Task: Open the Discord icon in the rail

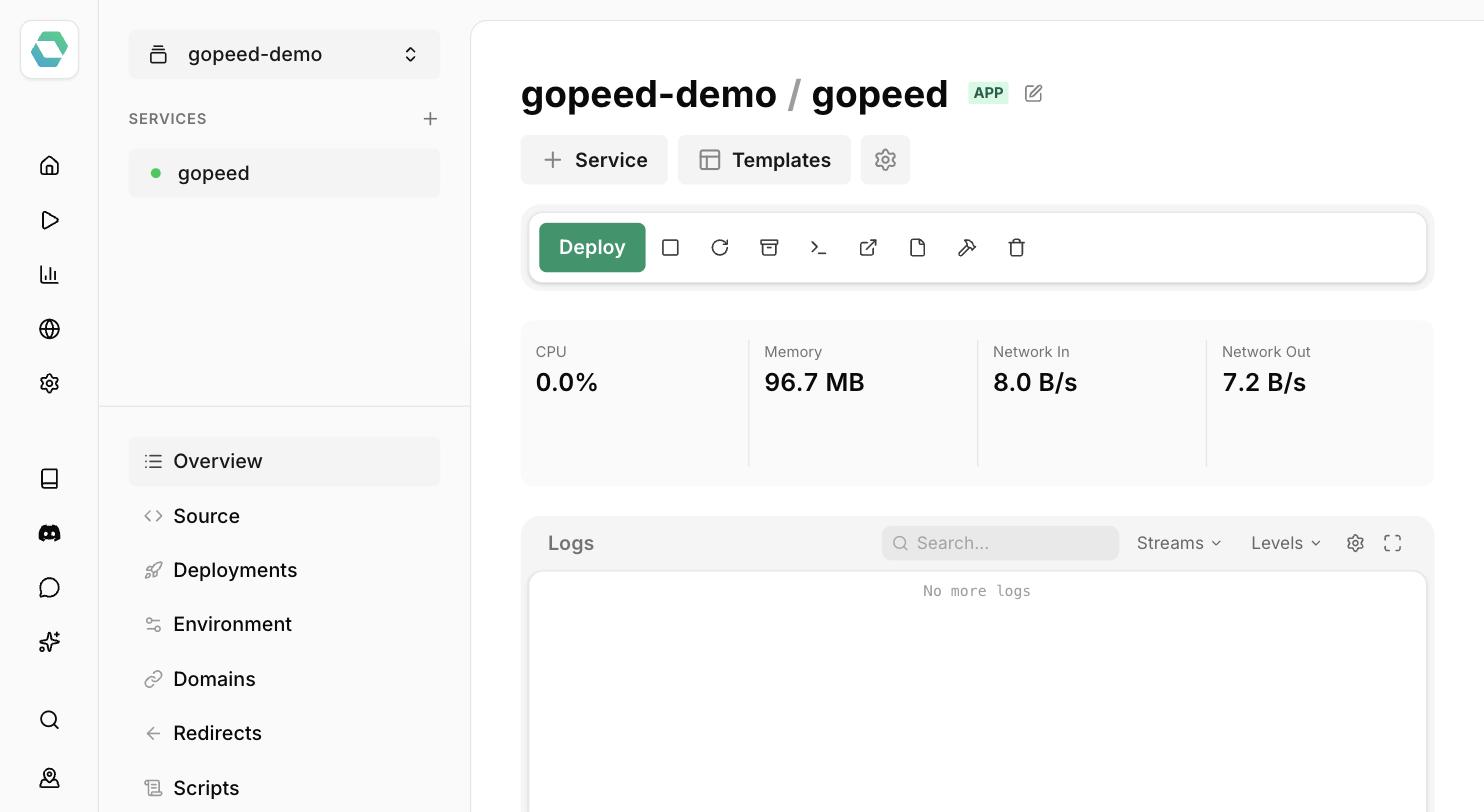Action: pos(49,533)
